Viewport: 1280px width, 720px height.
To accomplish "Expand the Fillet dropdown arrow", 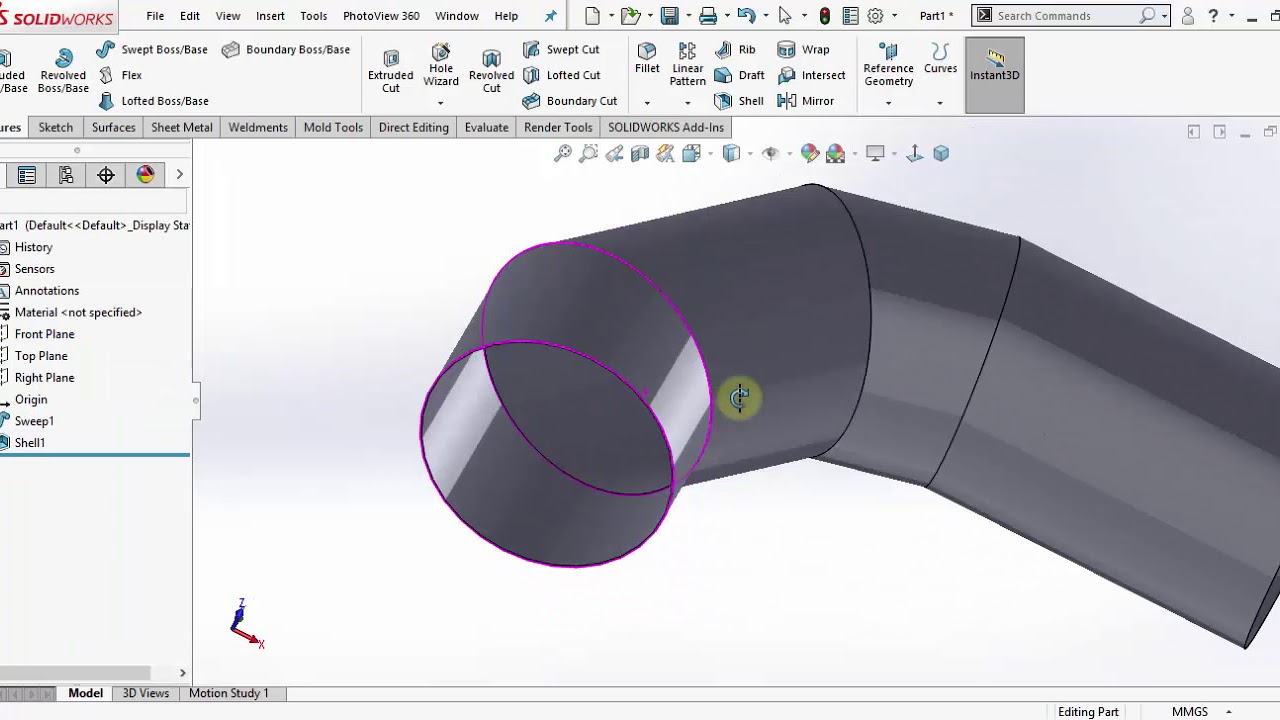I will (x=647, y=103).
